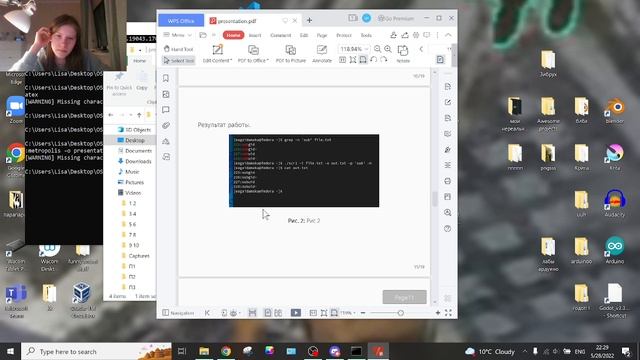Screen dimensions: 640x360
Task: Switch to the Edit ribbon tab
Action: pyautogui.click(x=304, y=36)
